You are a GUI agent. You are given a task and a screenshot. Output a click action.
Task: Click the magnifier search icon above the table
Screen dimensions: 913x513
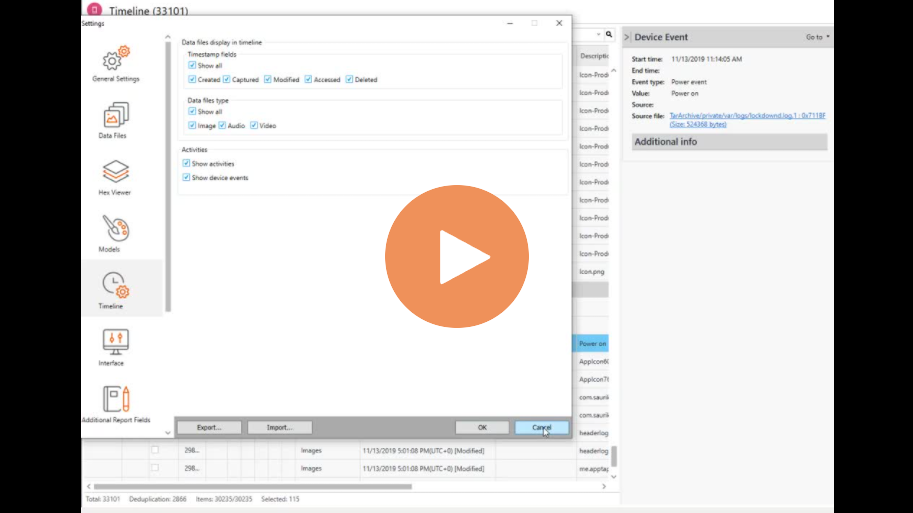(x=608, y=34)
